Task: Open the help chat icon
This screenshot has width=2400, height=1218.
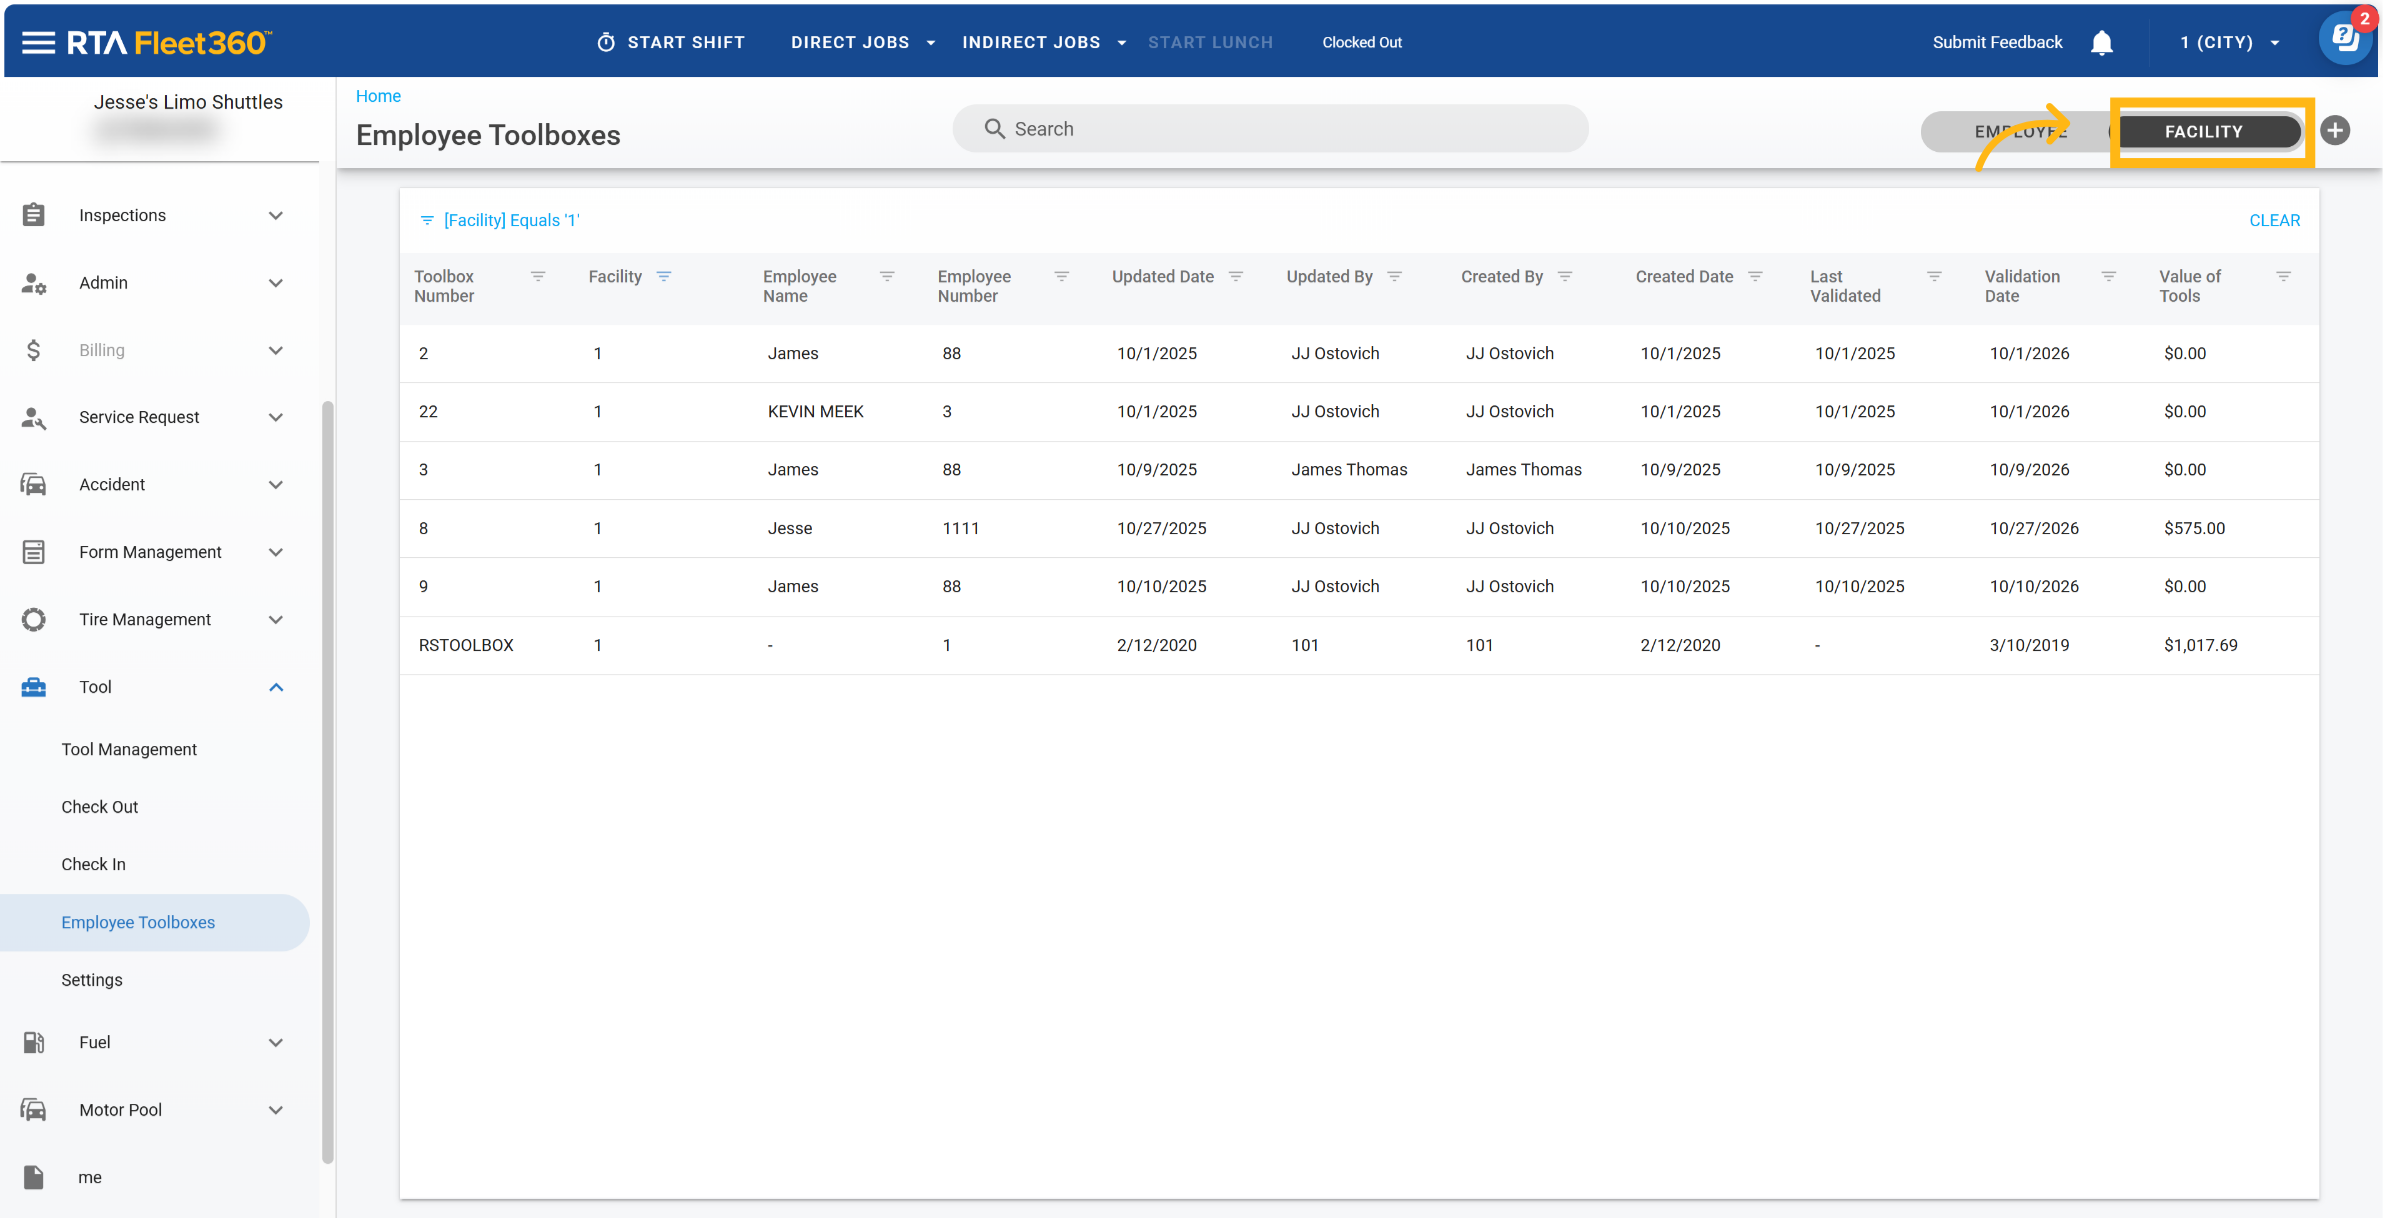Action: (2345, 40)
